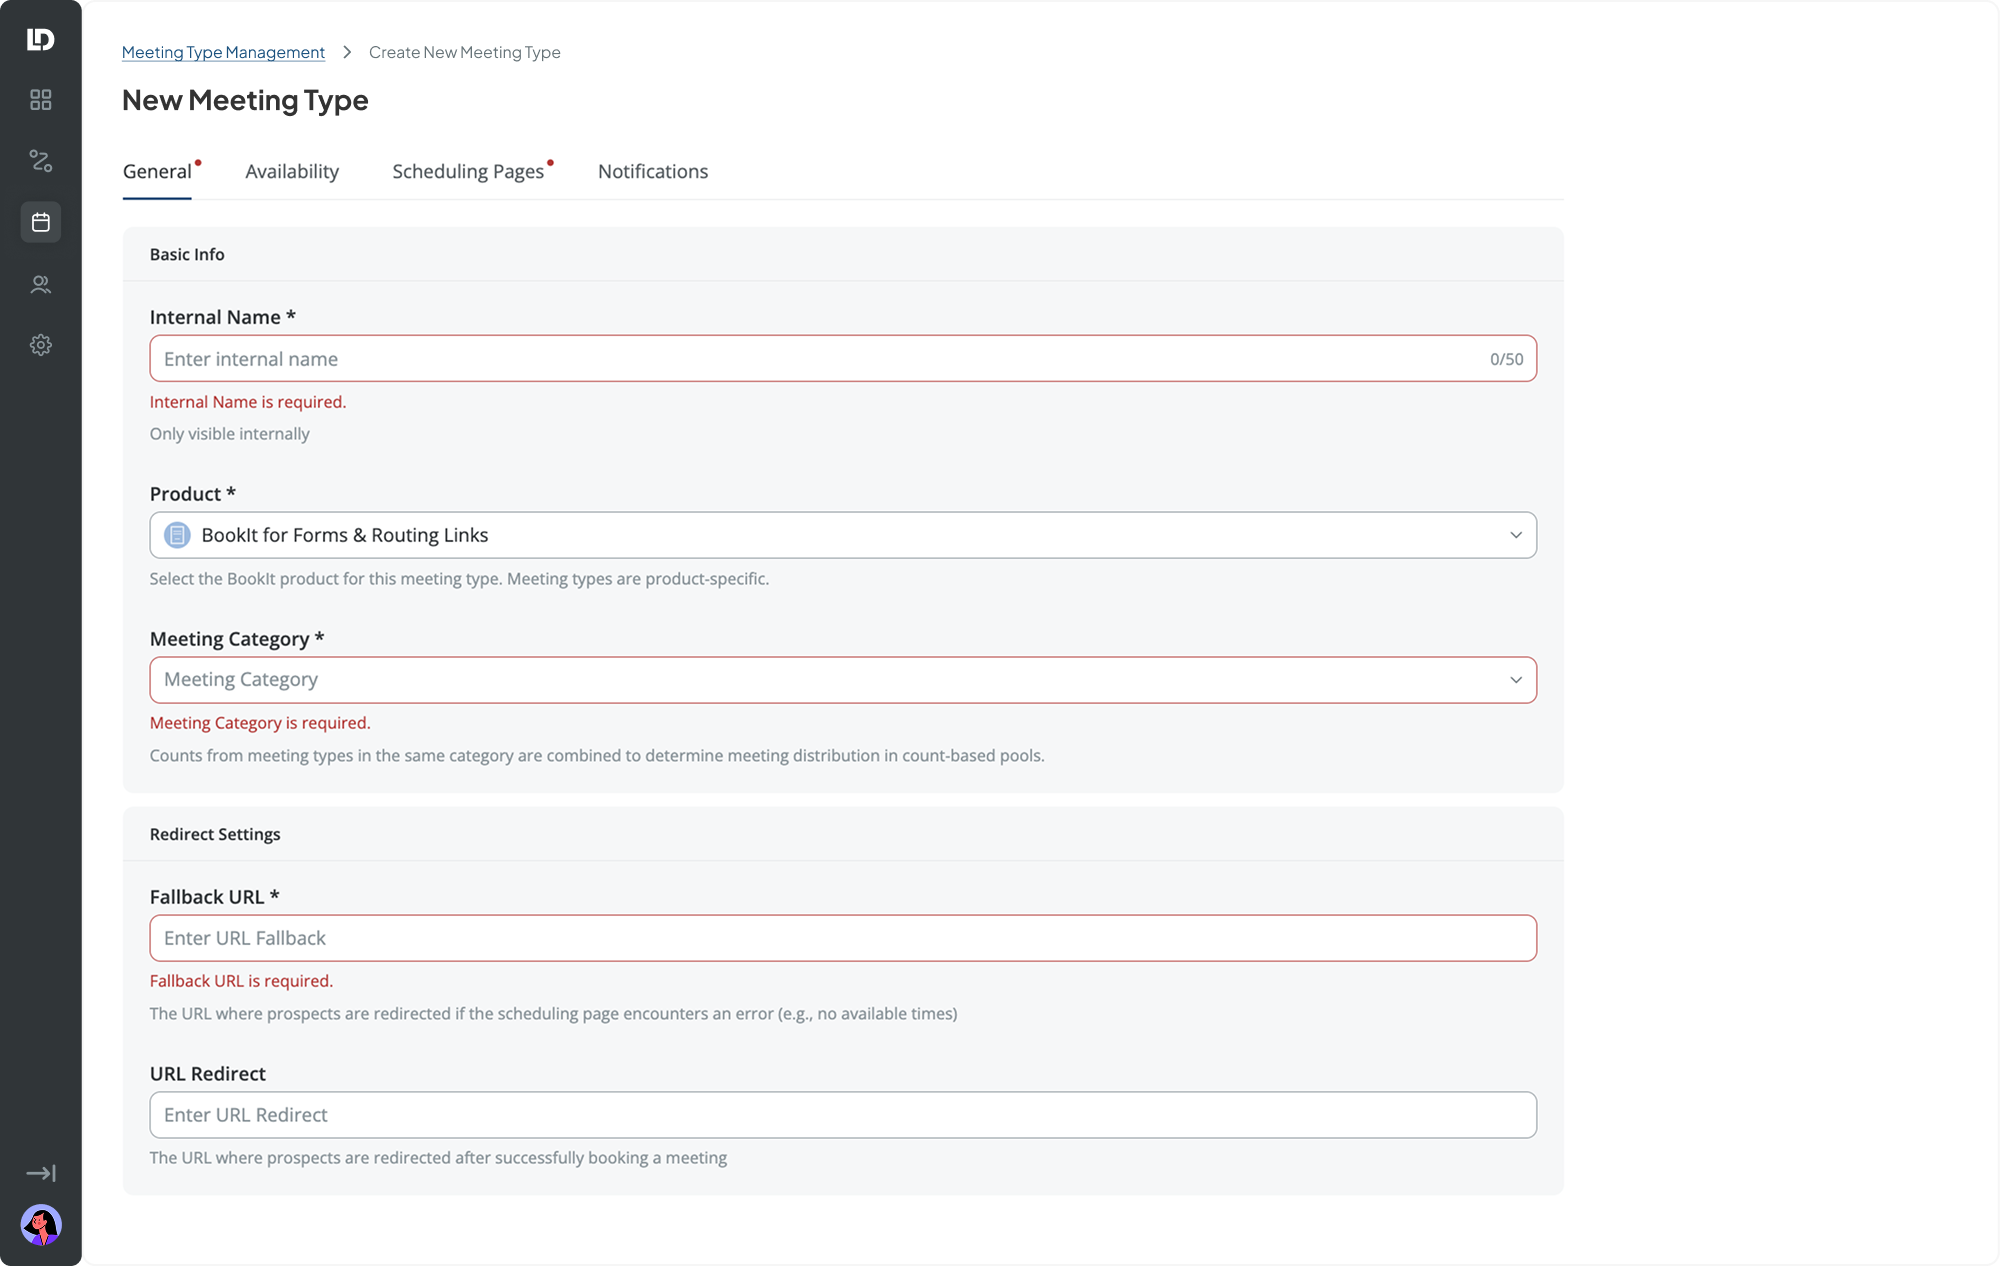The height and width of the screenshot is (1266, 2000).
Task: Focus the URL Redirect input field
Action: (x=843, y=1115)
